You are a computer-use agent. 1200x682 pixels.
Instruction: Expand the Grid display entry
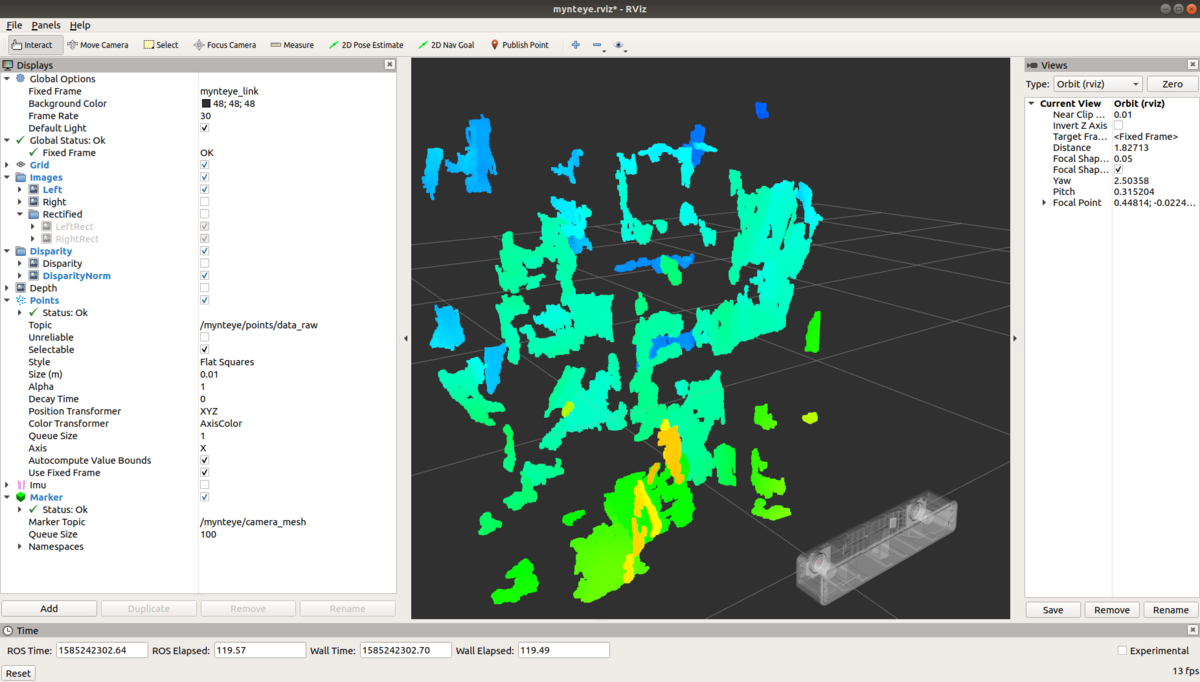7,165
